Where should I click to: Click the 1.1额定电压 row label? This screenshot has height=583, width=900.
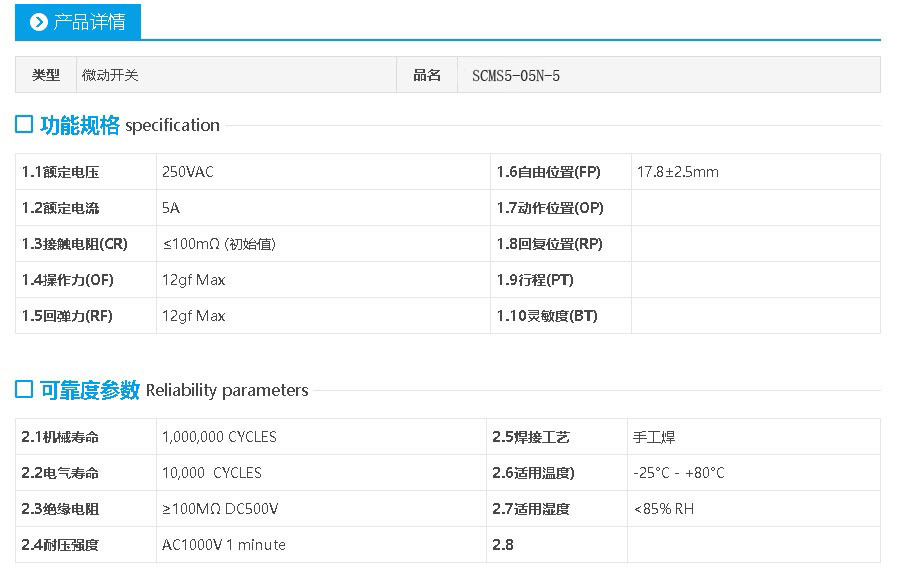(x=61, y=172)
